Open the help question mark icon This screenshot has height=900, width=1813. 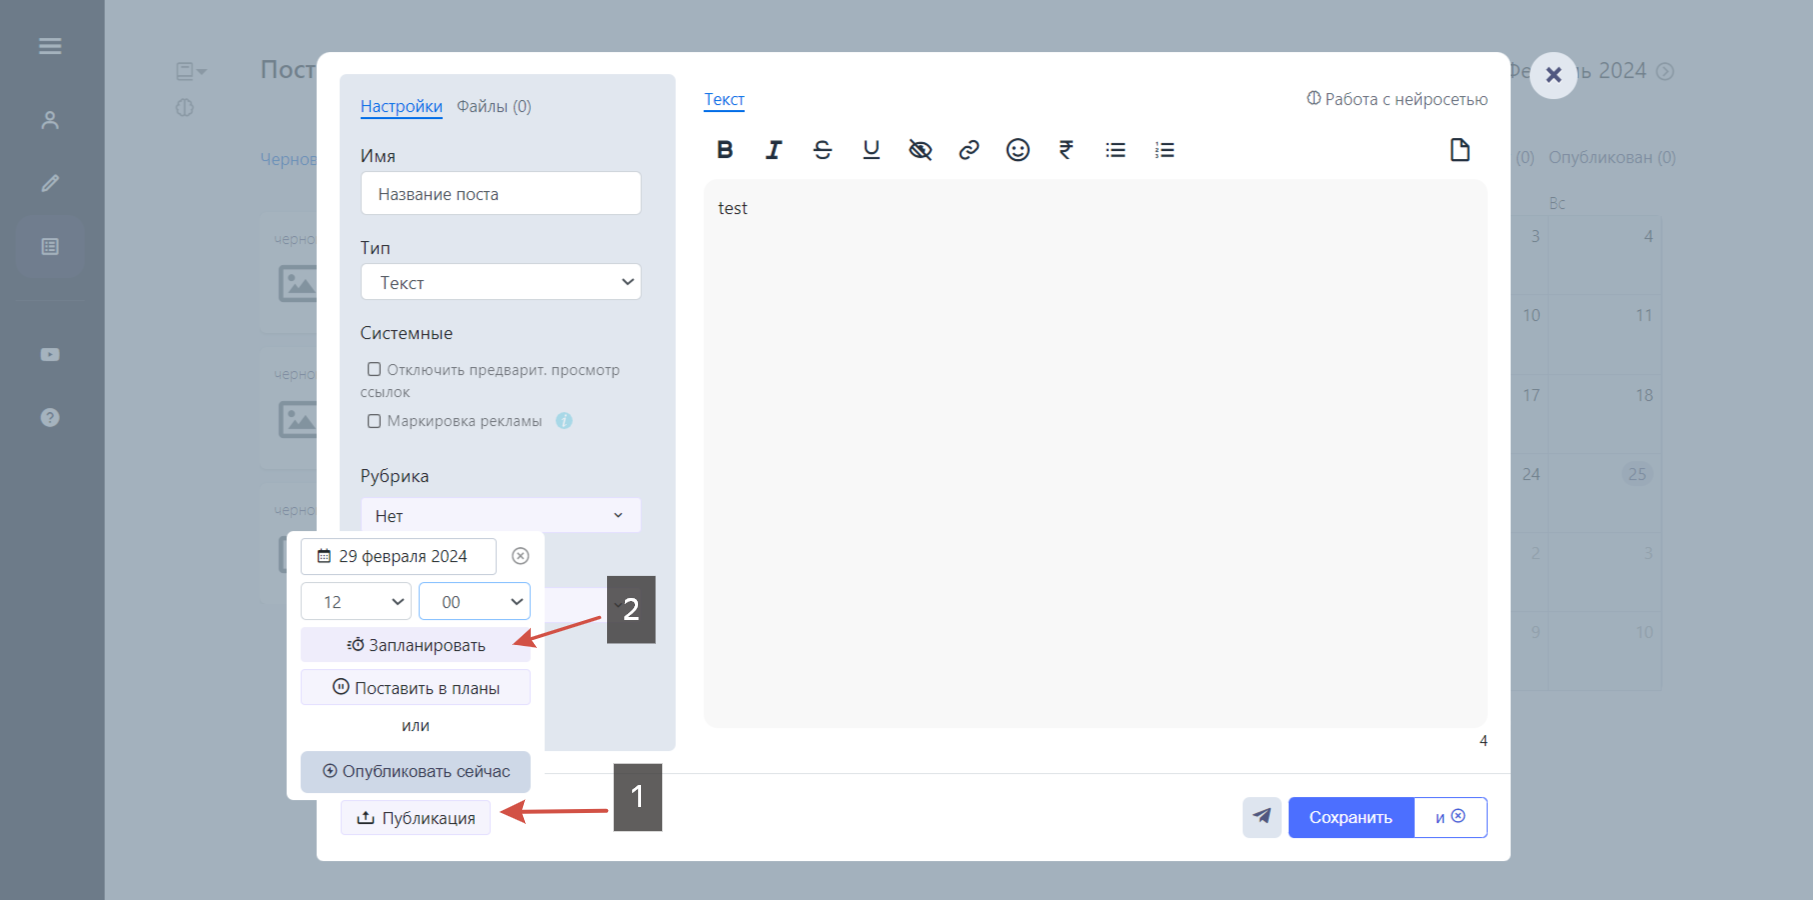coord(50,417)
